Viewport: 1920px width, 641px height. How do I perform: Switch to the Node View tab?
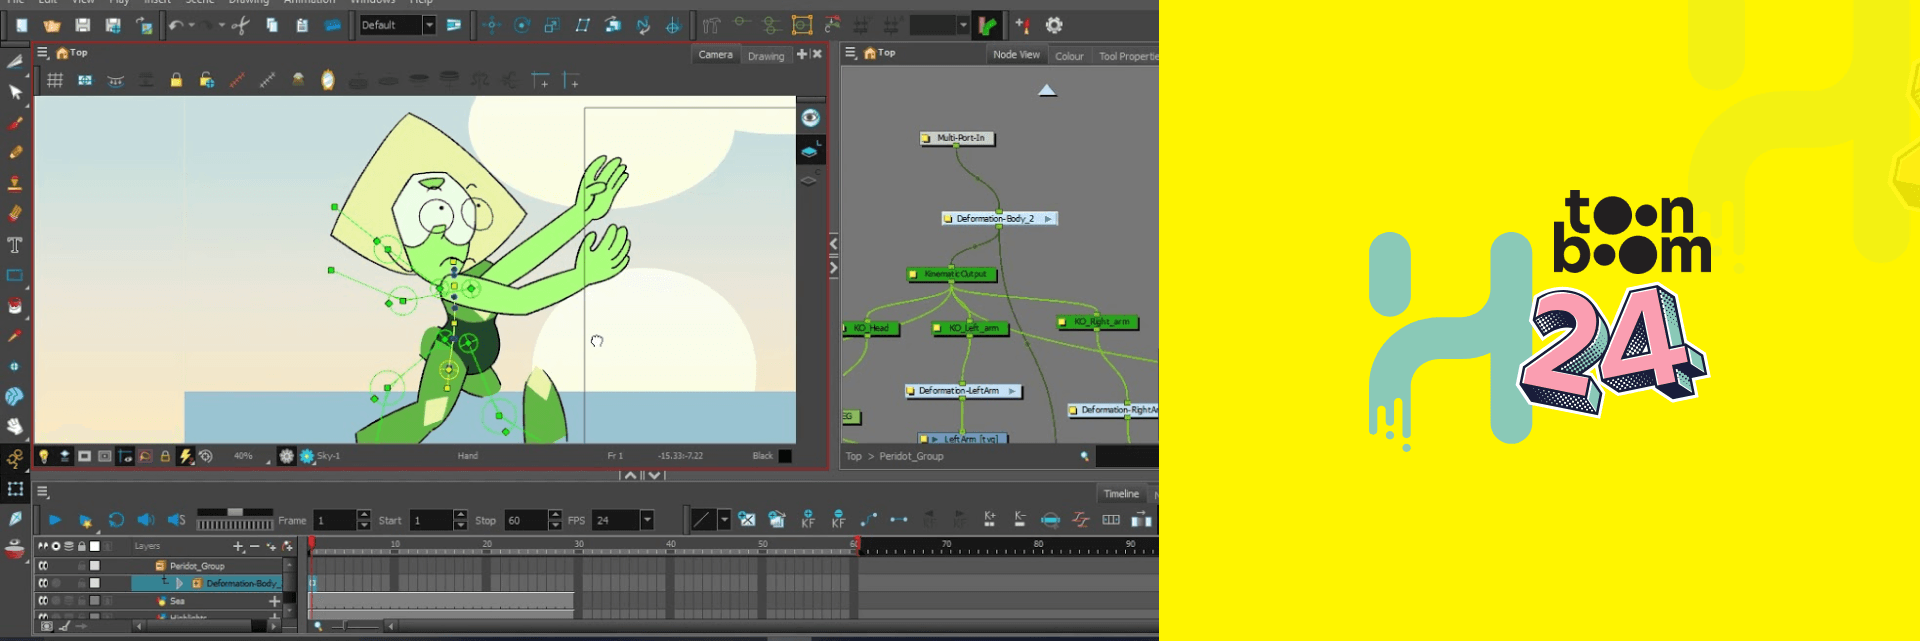tap(1016, 55)
